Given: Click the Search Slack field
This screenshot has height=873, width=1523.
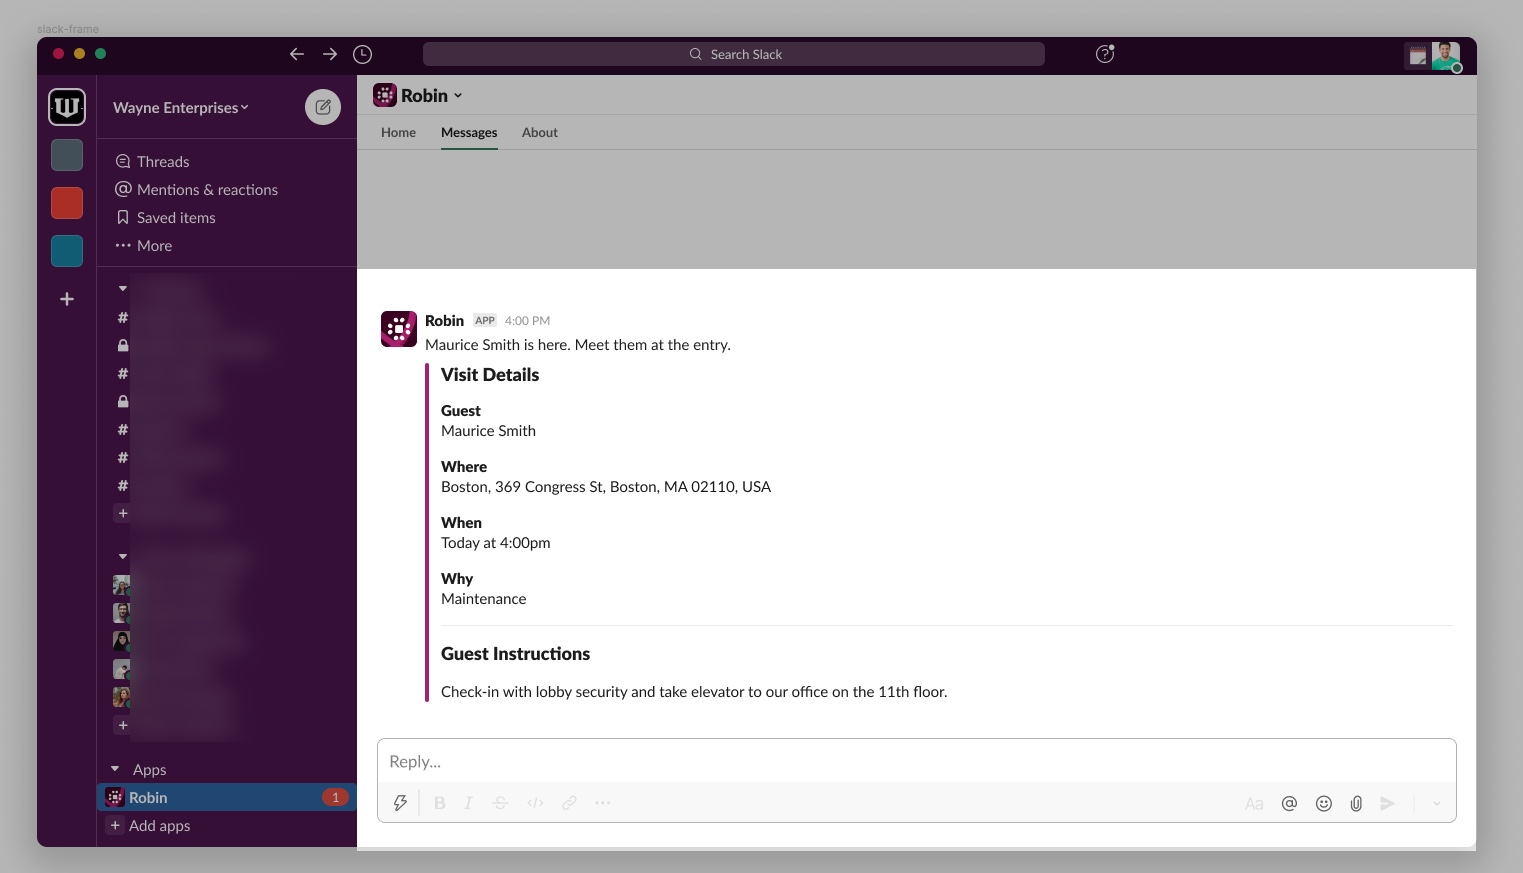Looking at the screenshot, I should click(734, 54).
